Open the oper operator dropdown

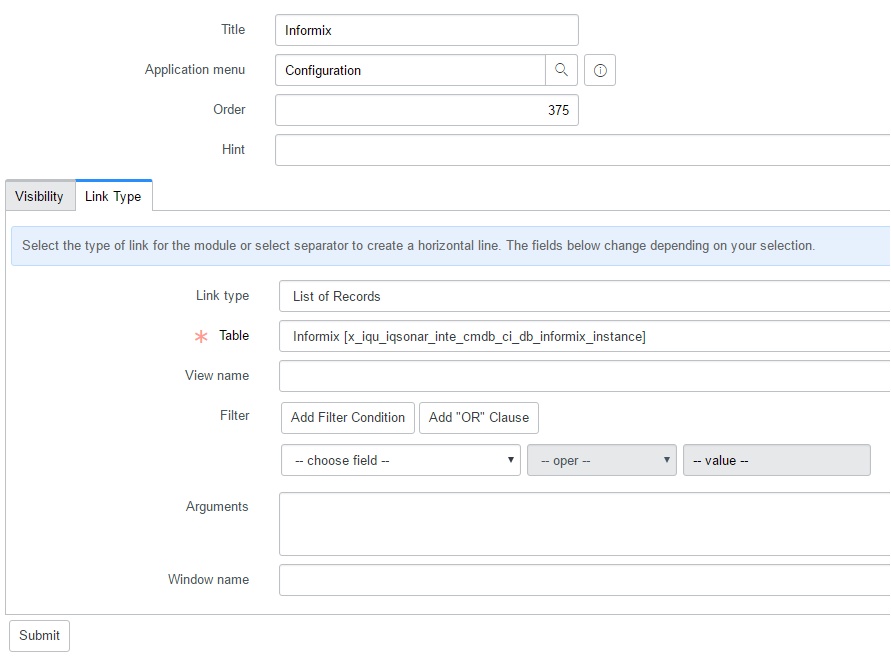602,460
